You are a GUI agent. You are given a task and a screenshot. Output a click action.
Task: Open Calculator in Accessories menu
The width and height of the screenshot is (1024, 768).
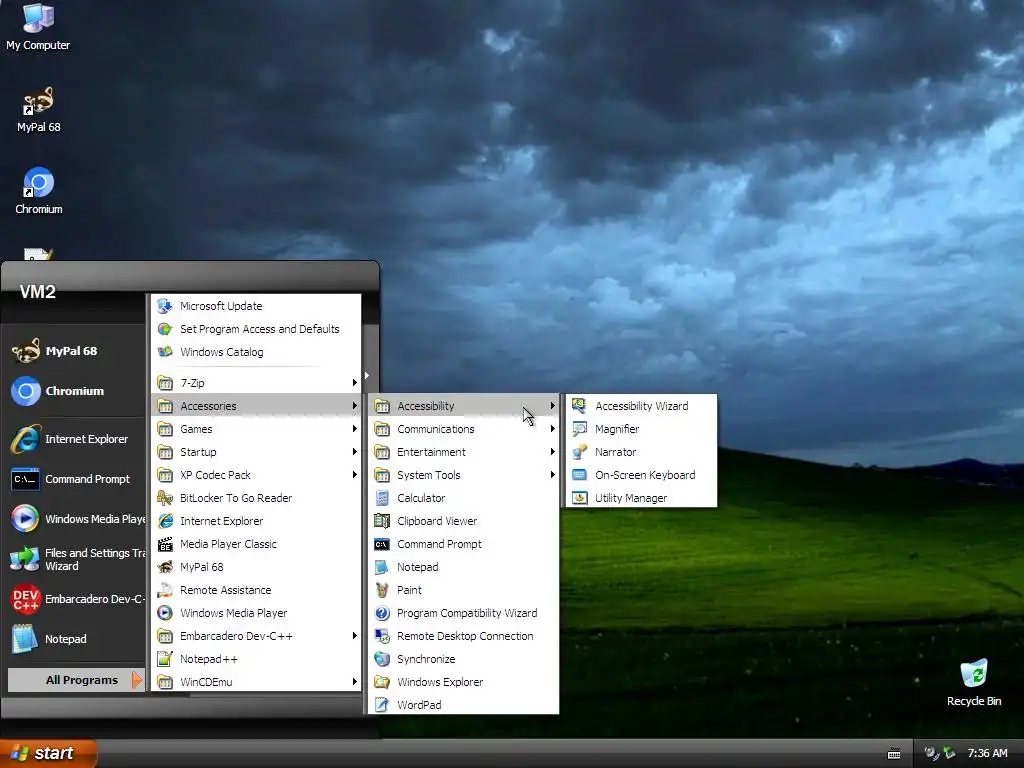pyautogui.click(x=463, y=498)
